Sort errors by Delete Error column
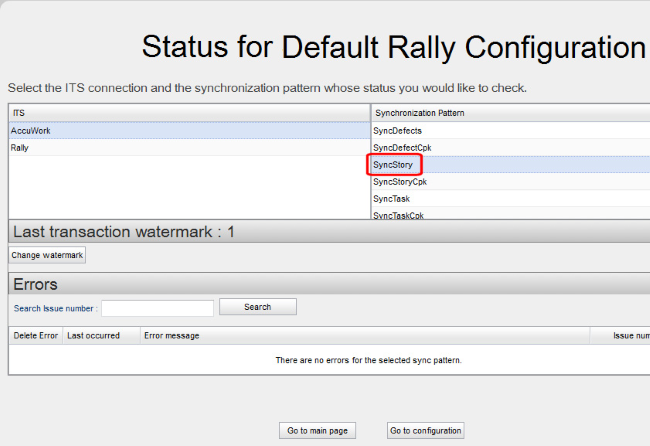Screen dimensions: 650x446 pos(36,336)
